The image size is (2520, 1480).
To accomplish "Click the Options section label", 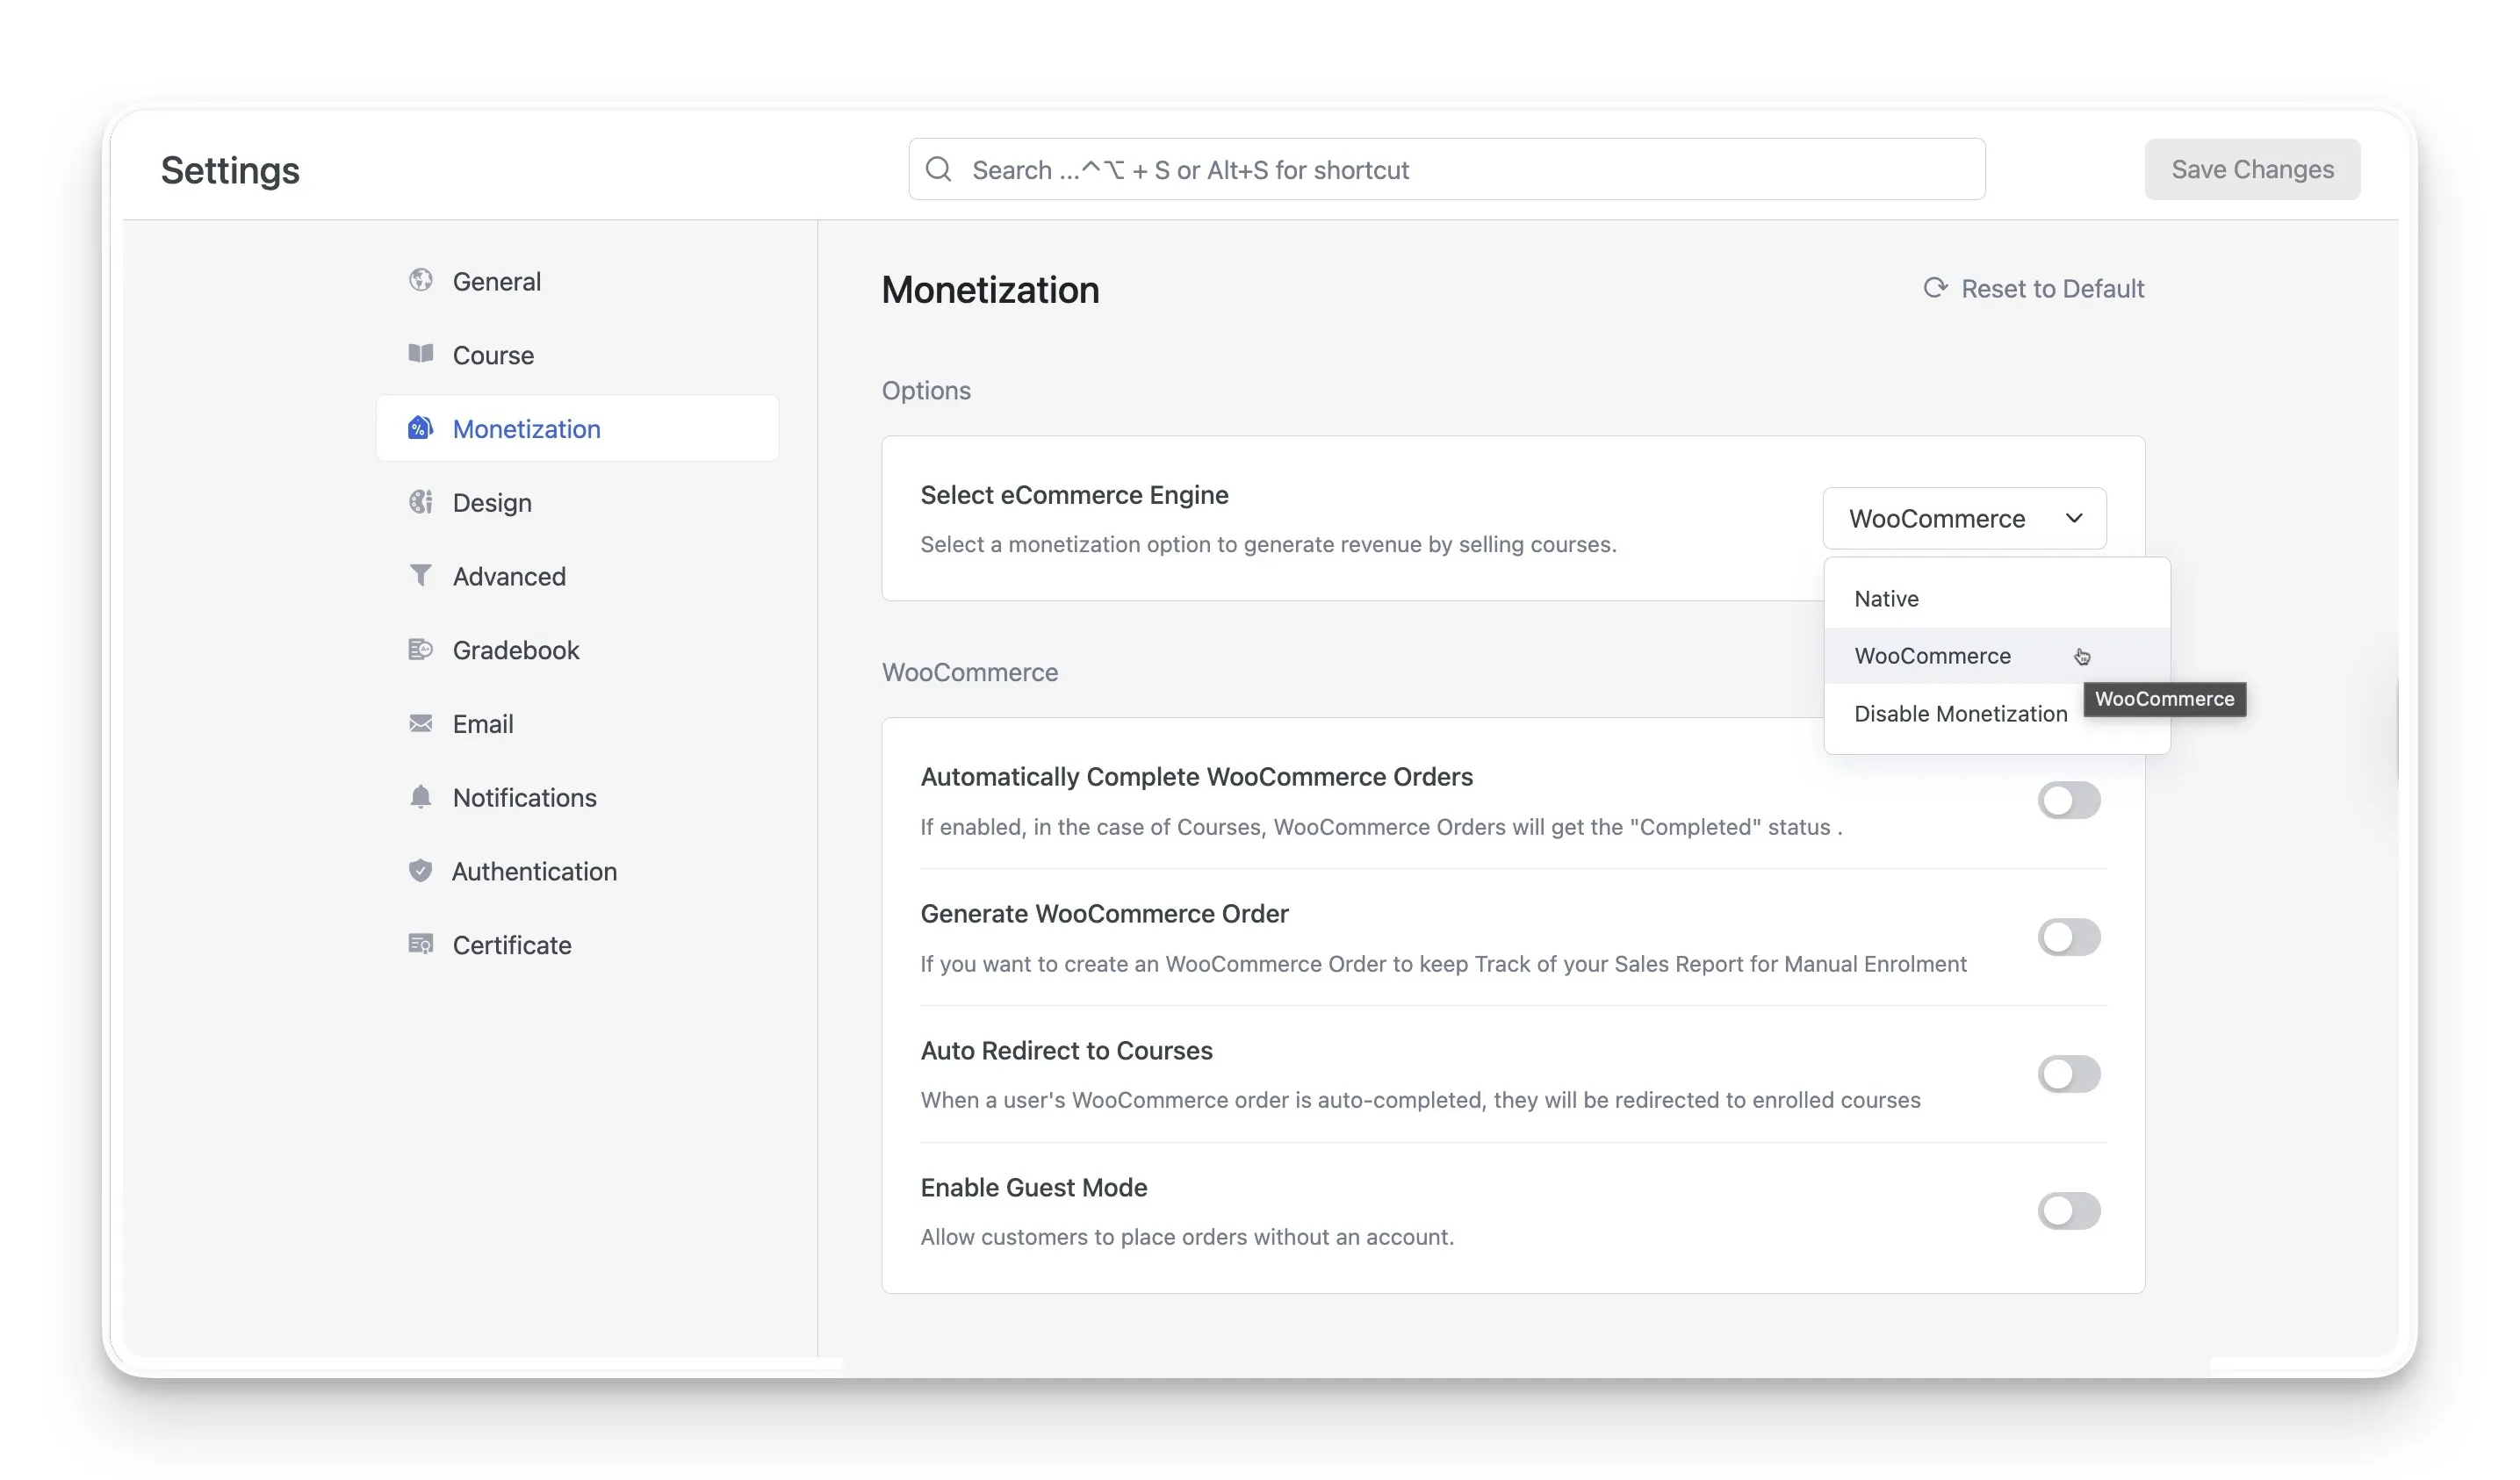I will coord(926,390).
